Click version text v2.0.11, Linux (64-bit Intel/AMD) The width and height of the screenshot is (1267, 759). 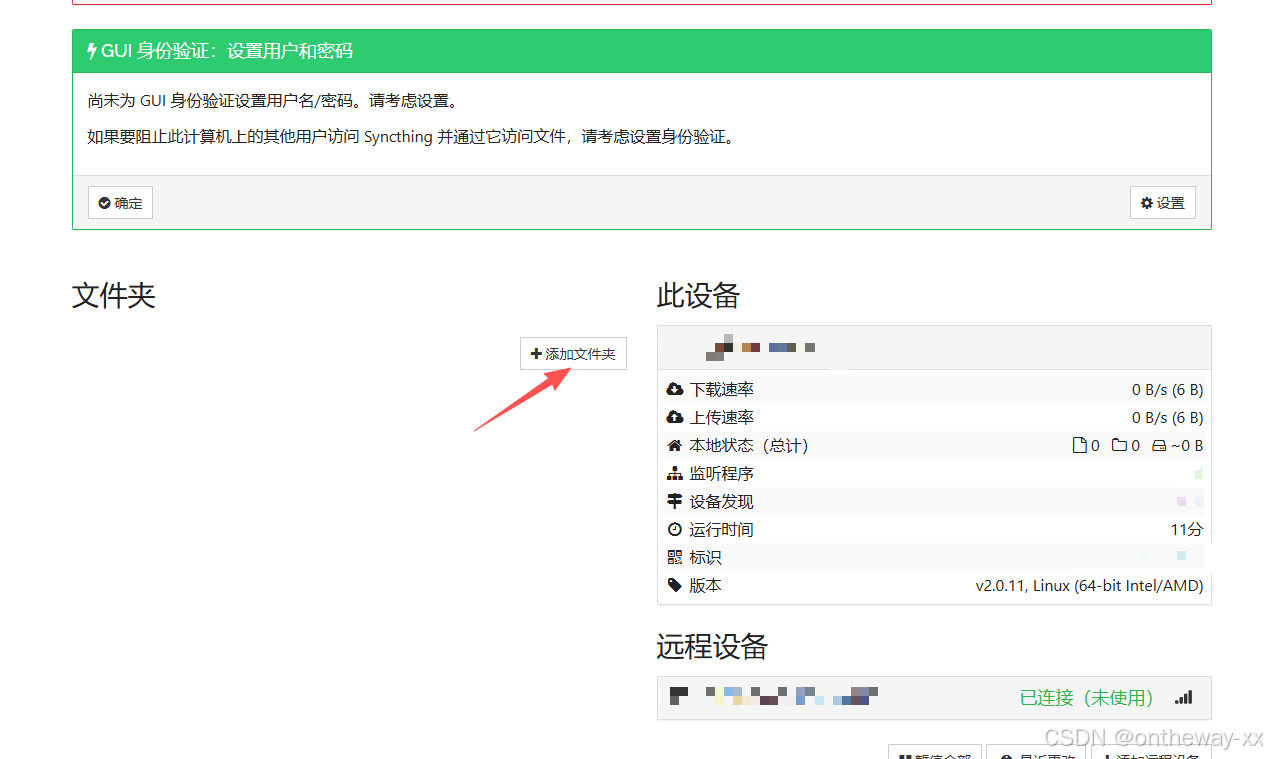[x=1089, y=585]
